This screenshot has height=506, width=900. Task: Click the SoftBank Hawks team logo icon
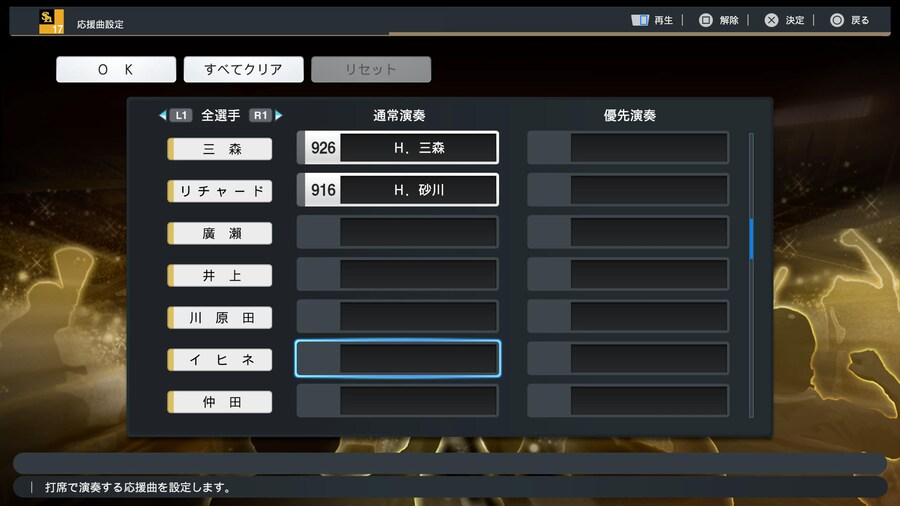(51, 22)
